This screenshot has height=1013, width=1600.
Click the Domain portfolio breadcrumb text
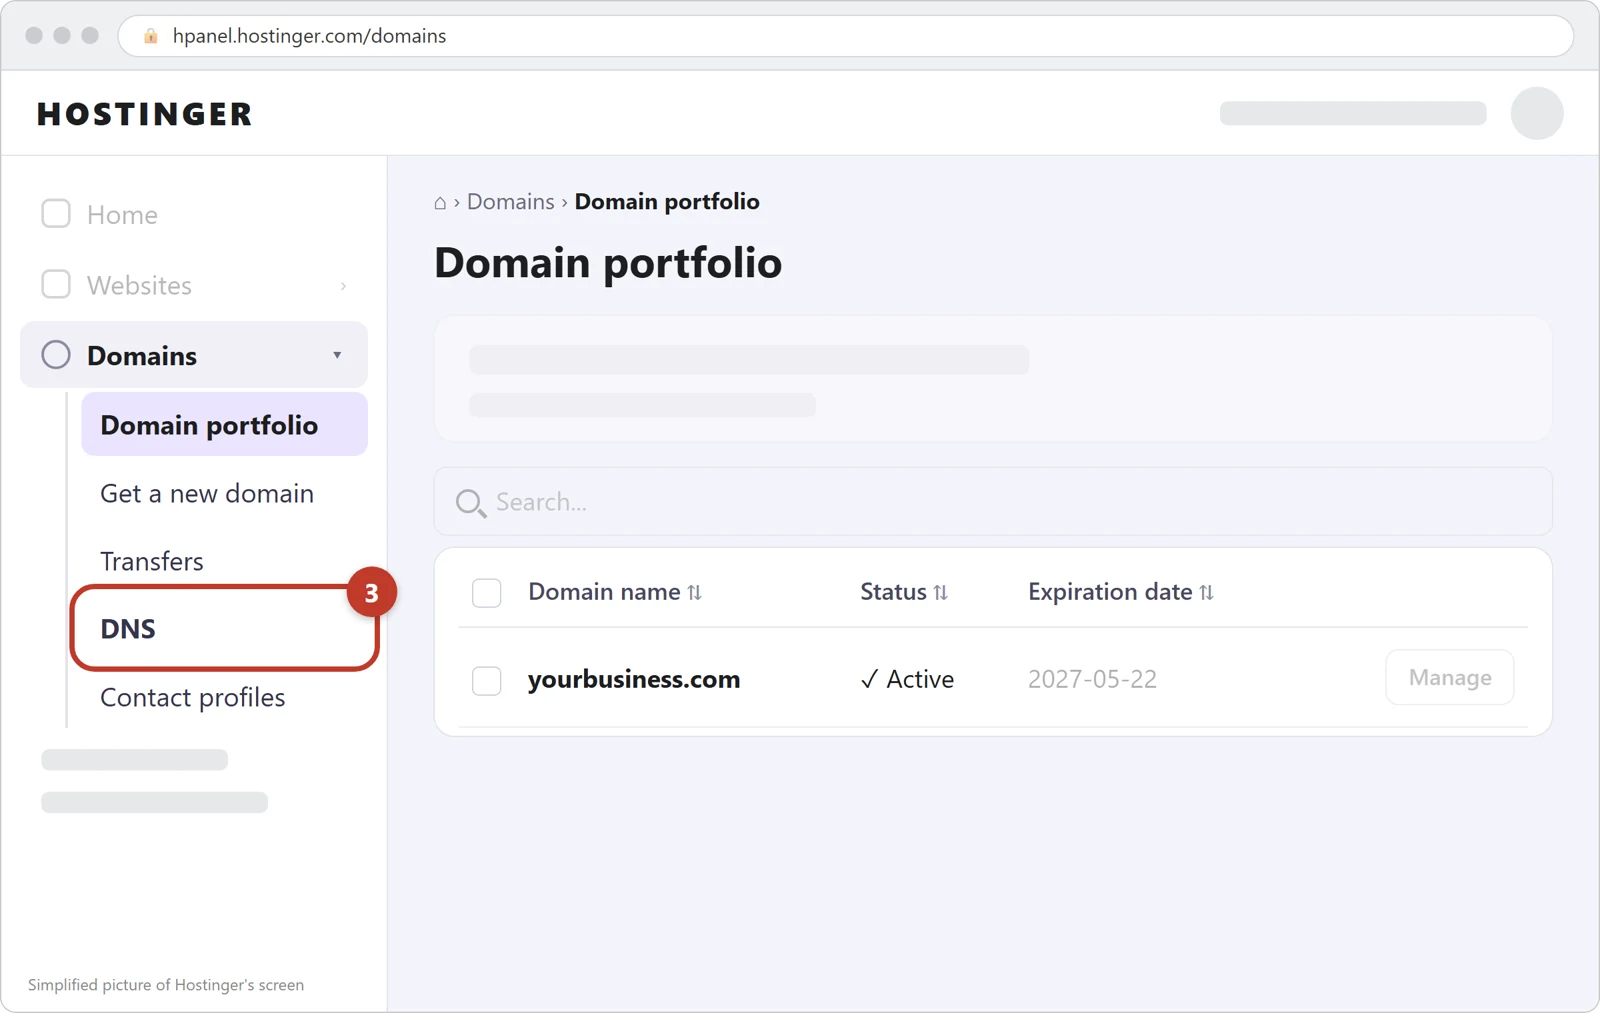667,202
